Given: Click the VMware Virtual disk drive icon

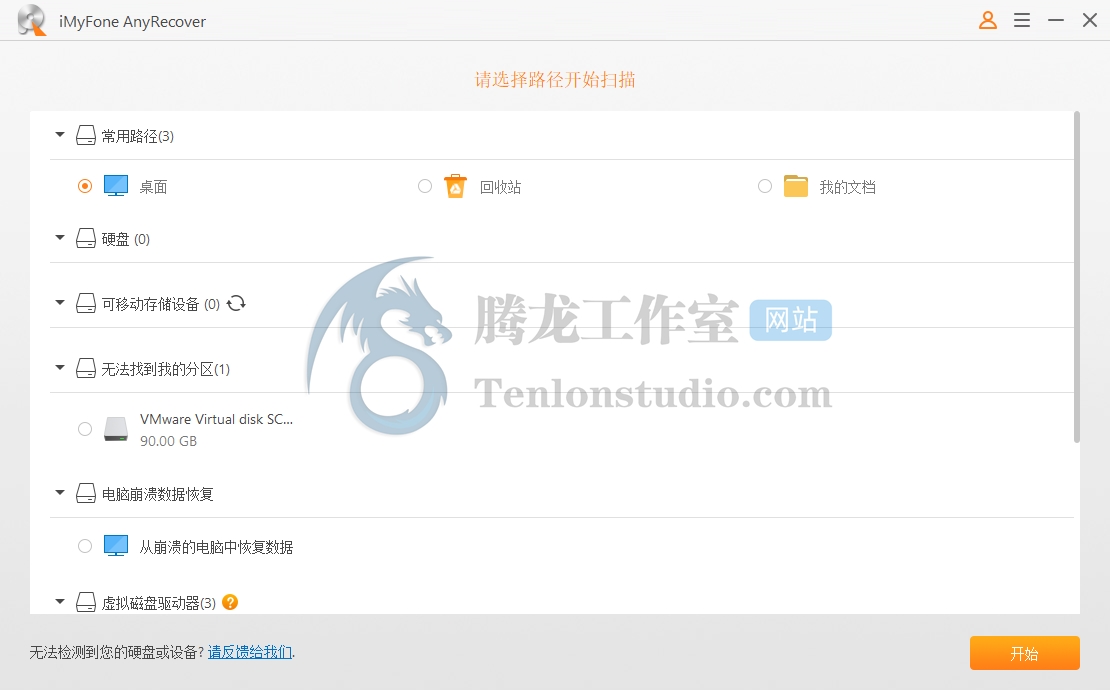Looking at the screenshot, I should [x=116, y=429].
